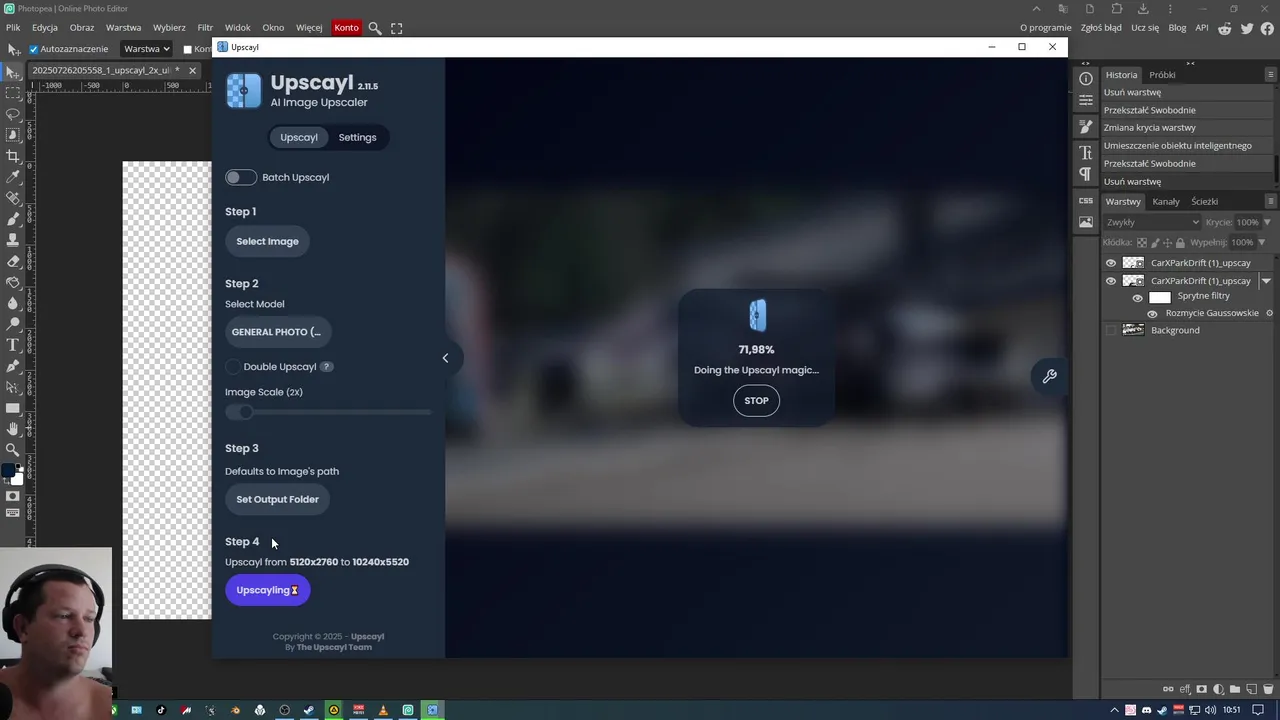
Task: Open the Zwykły blend mode dropdown
Action: [x=1152, y=222]
